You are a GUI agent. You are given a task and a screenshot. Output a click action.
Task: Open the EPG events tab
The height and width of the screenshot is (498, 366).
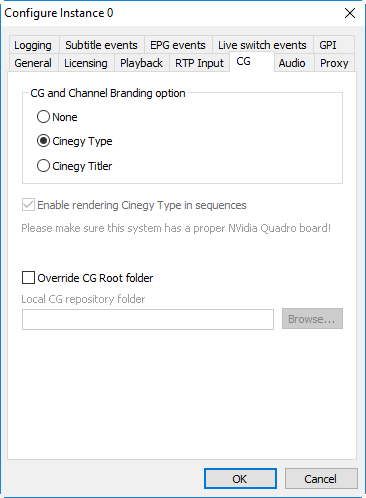click(x=178, y=45)
